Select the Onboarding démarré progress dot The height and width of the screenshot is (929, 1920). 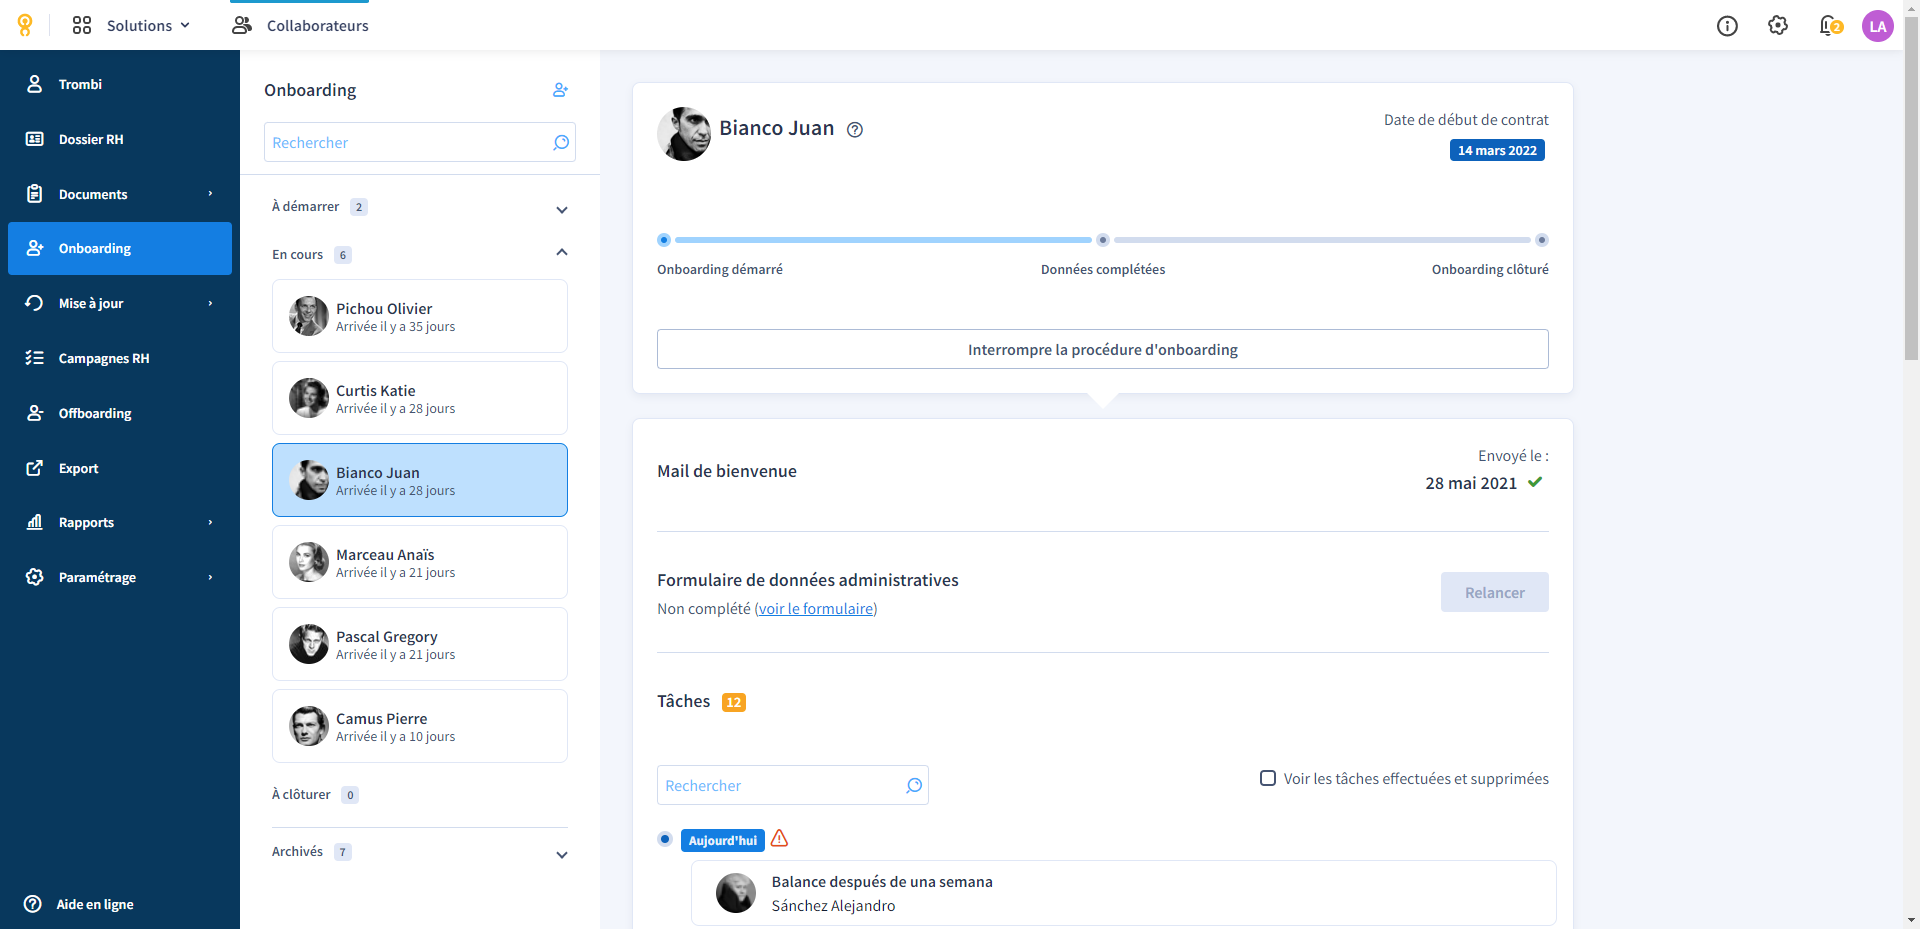point(664,240)
